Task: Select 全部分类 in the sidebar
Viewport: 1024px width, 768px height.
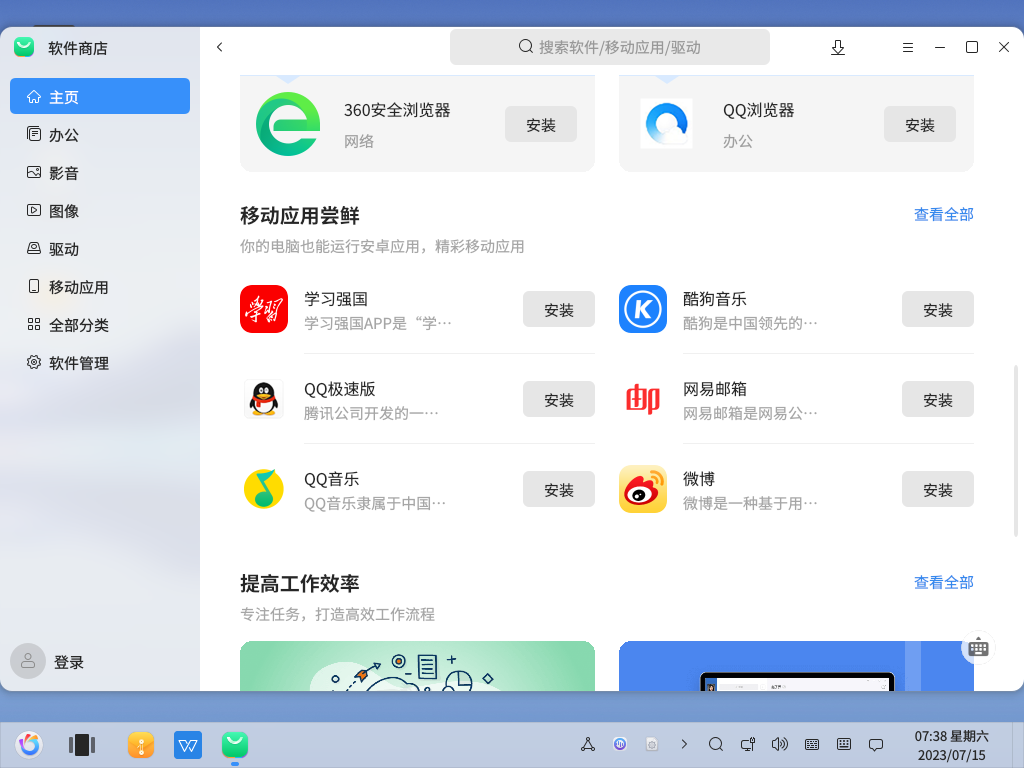Action: click(100, 325)
